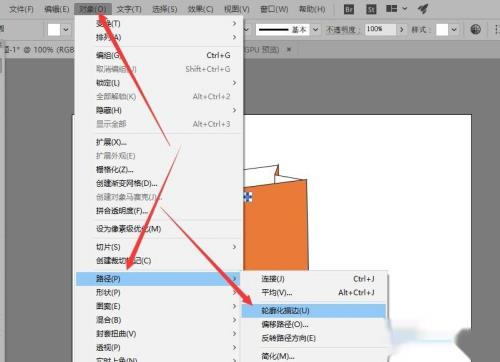This screenshot has height=362, width=500.
Task: Choose 连接(J) in path submenu
Action: click(x=314, y=279)
